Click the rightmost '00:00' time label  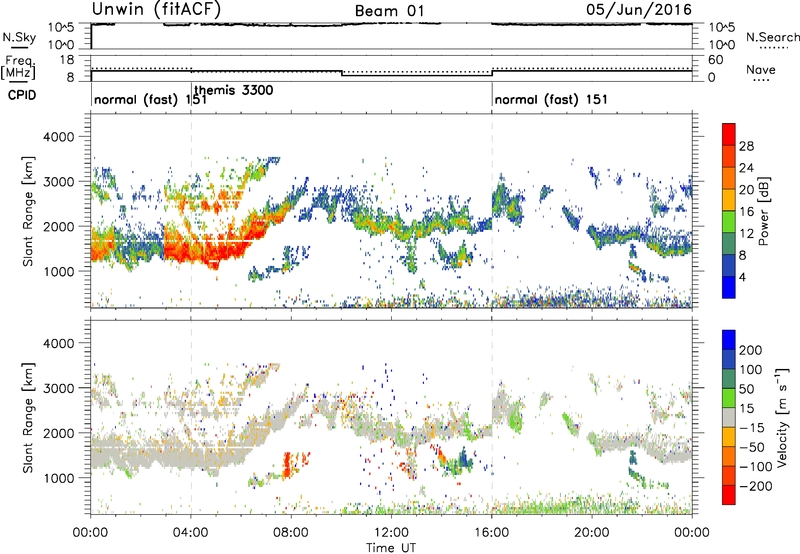tap(692, 533)
